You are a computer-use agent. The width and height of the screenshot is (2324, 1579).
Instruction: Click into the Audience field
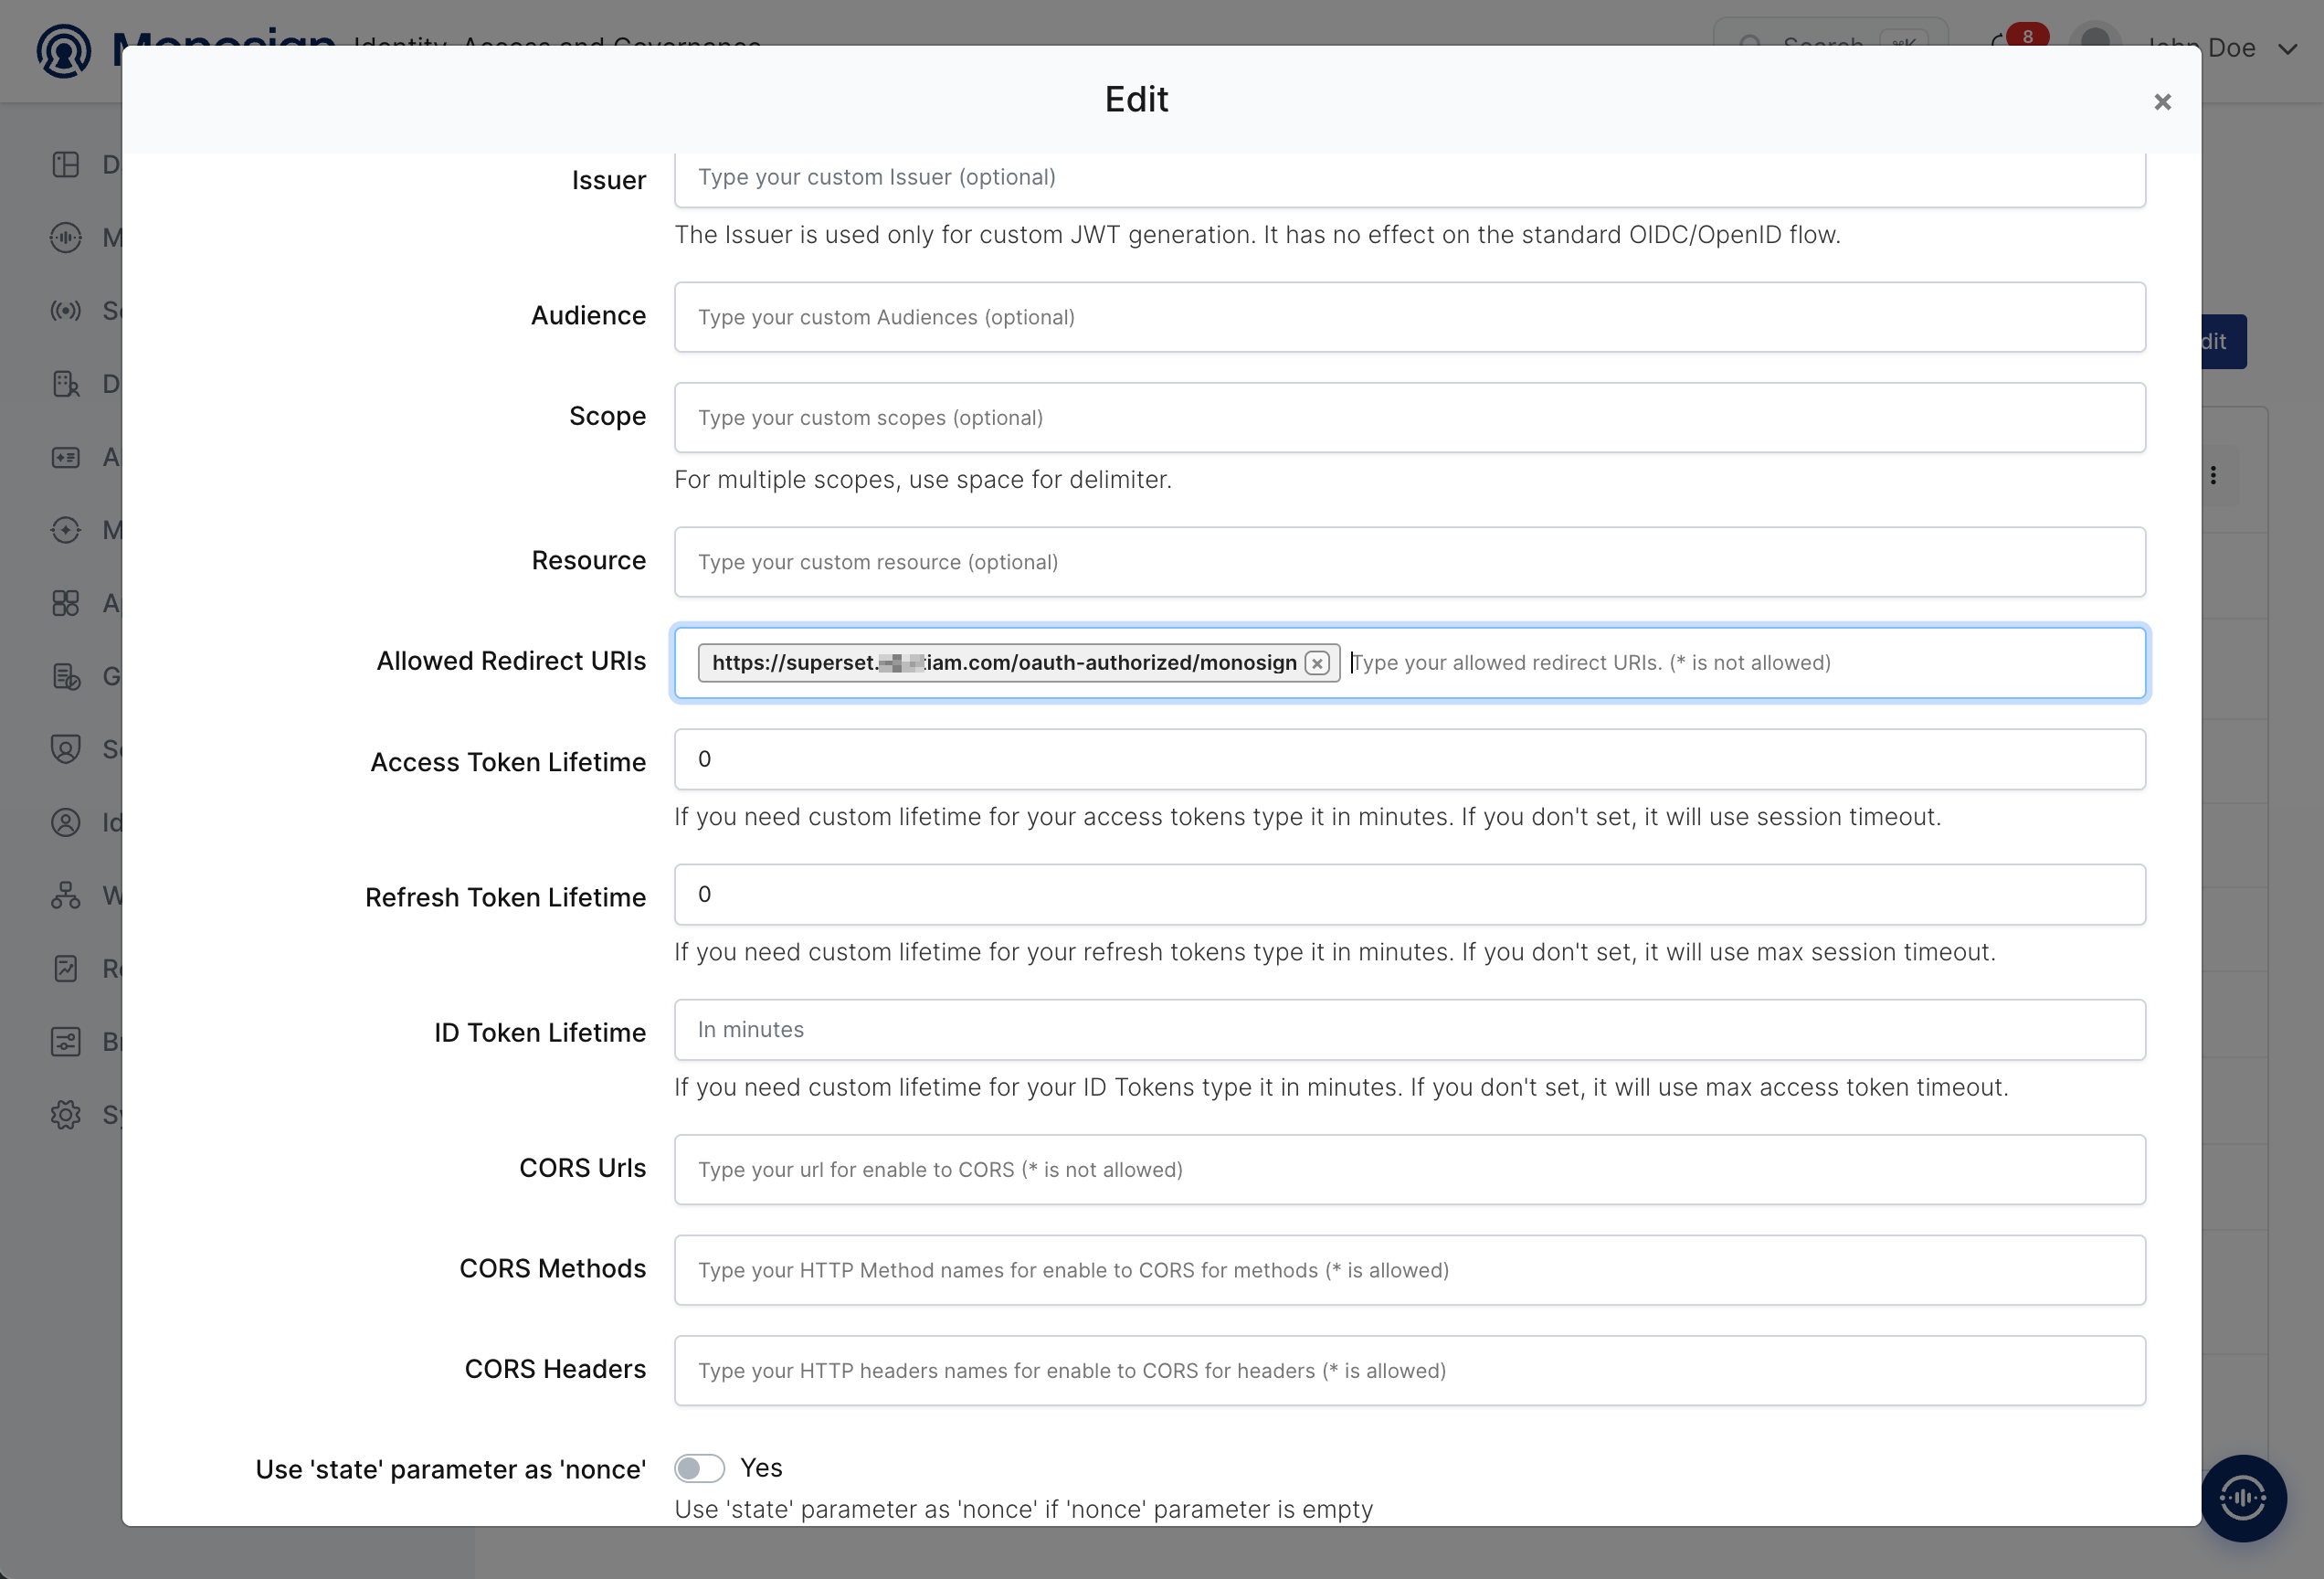pos(1410,317)
